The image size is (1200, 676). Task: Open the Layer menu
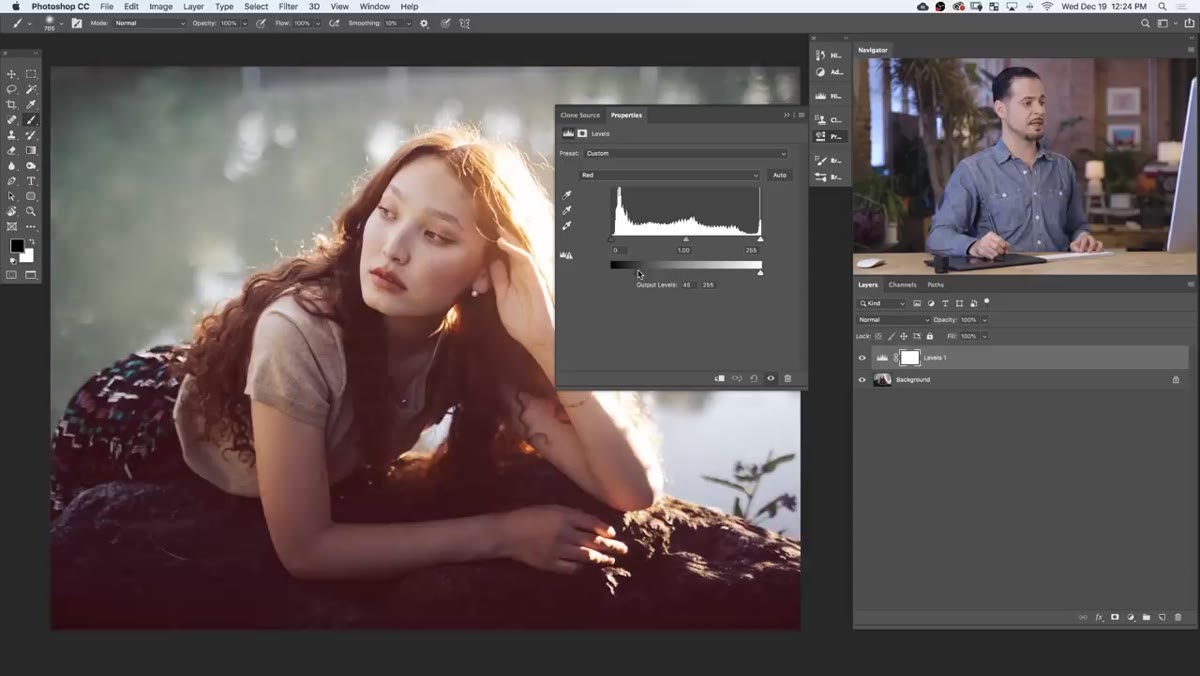coord(194,6)
